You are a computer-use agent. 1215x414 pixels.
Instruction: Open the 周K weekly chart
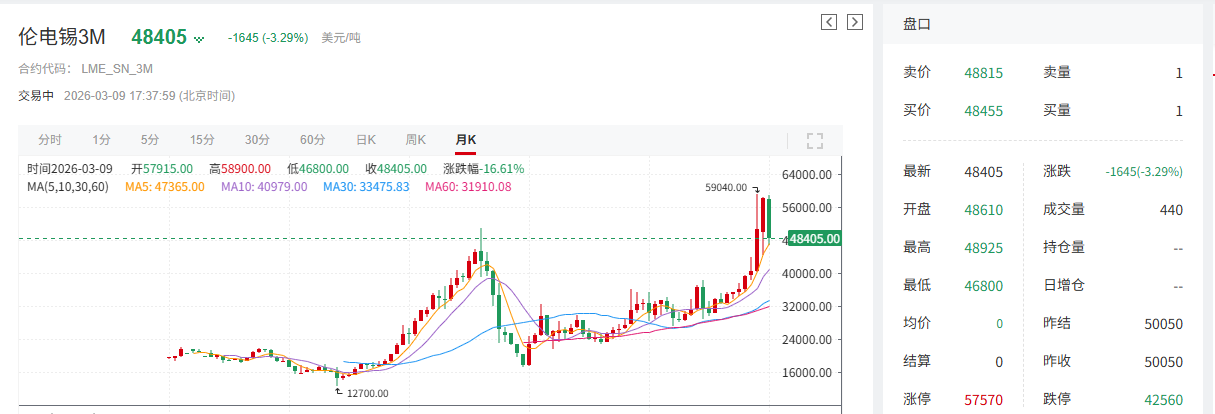pyautogui.click(x=416, y=140)
